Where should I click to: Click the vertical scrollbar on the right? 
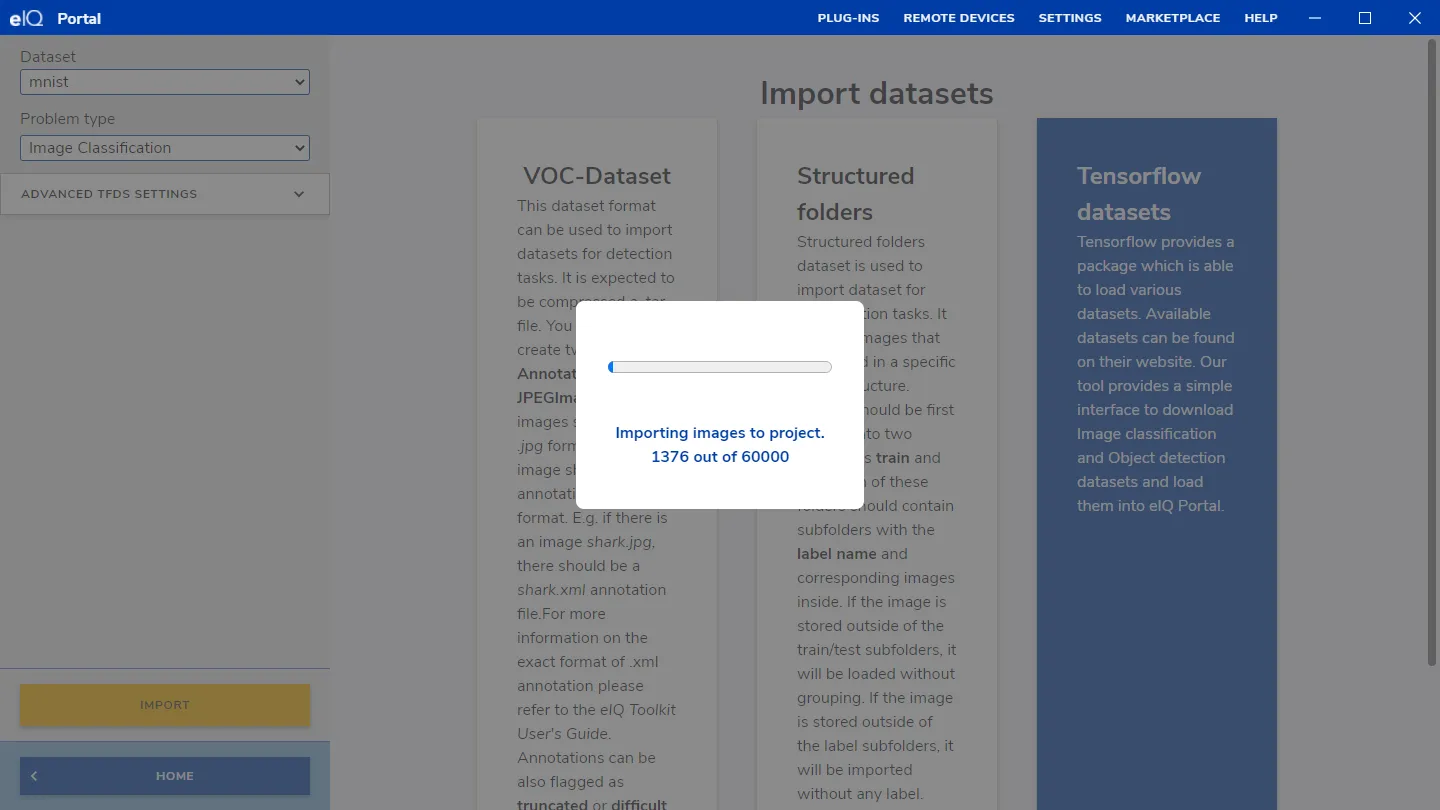pos(1432,350)
